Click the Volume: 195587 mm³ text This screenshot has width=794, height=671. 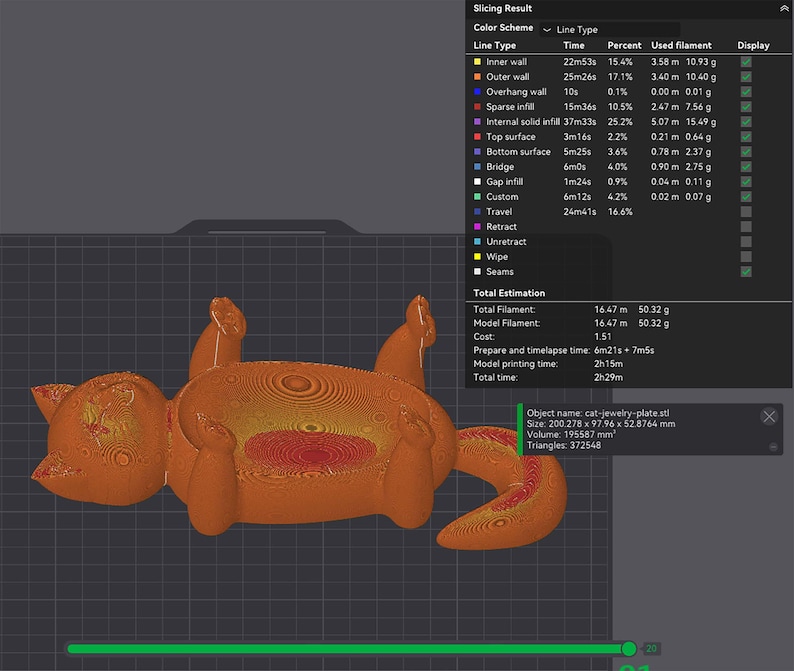(571, 435)
